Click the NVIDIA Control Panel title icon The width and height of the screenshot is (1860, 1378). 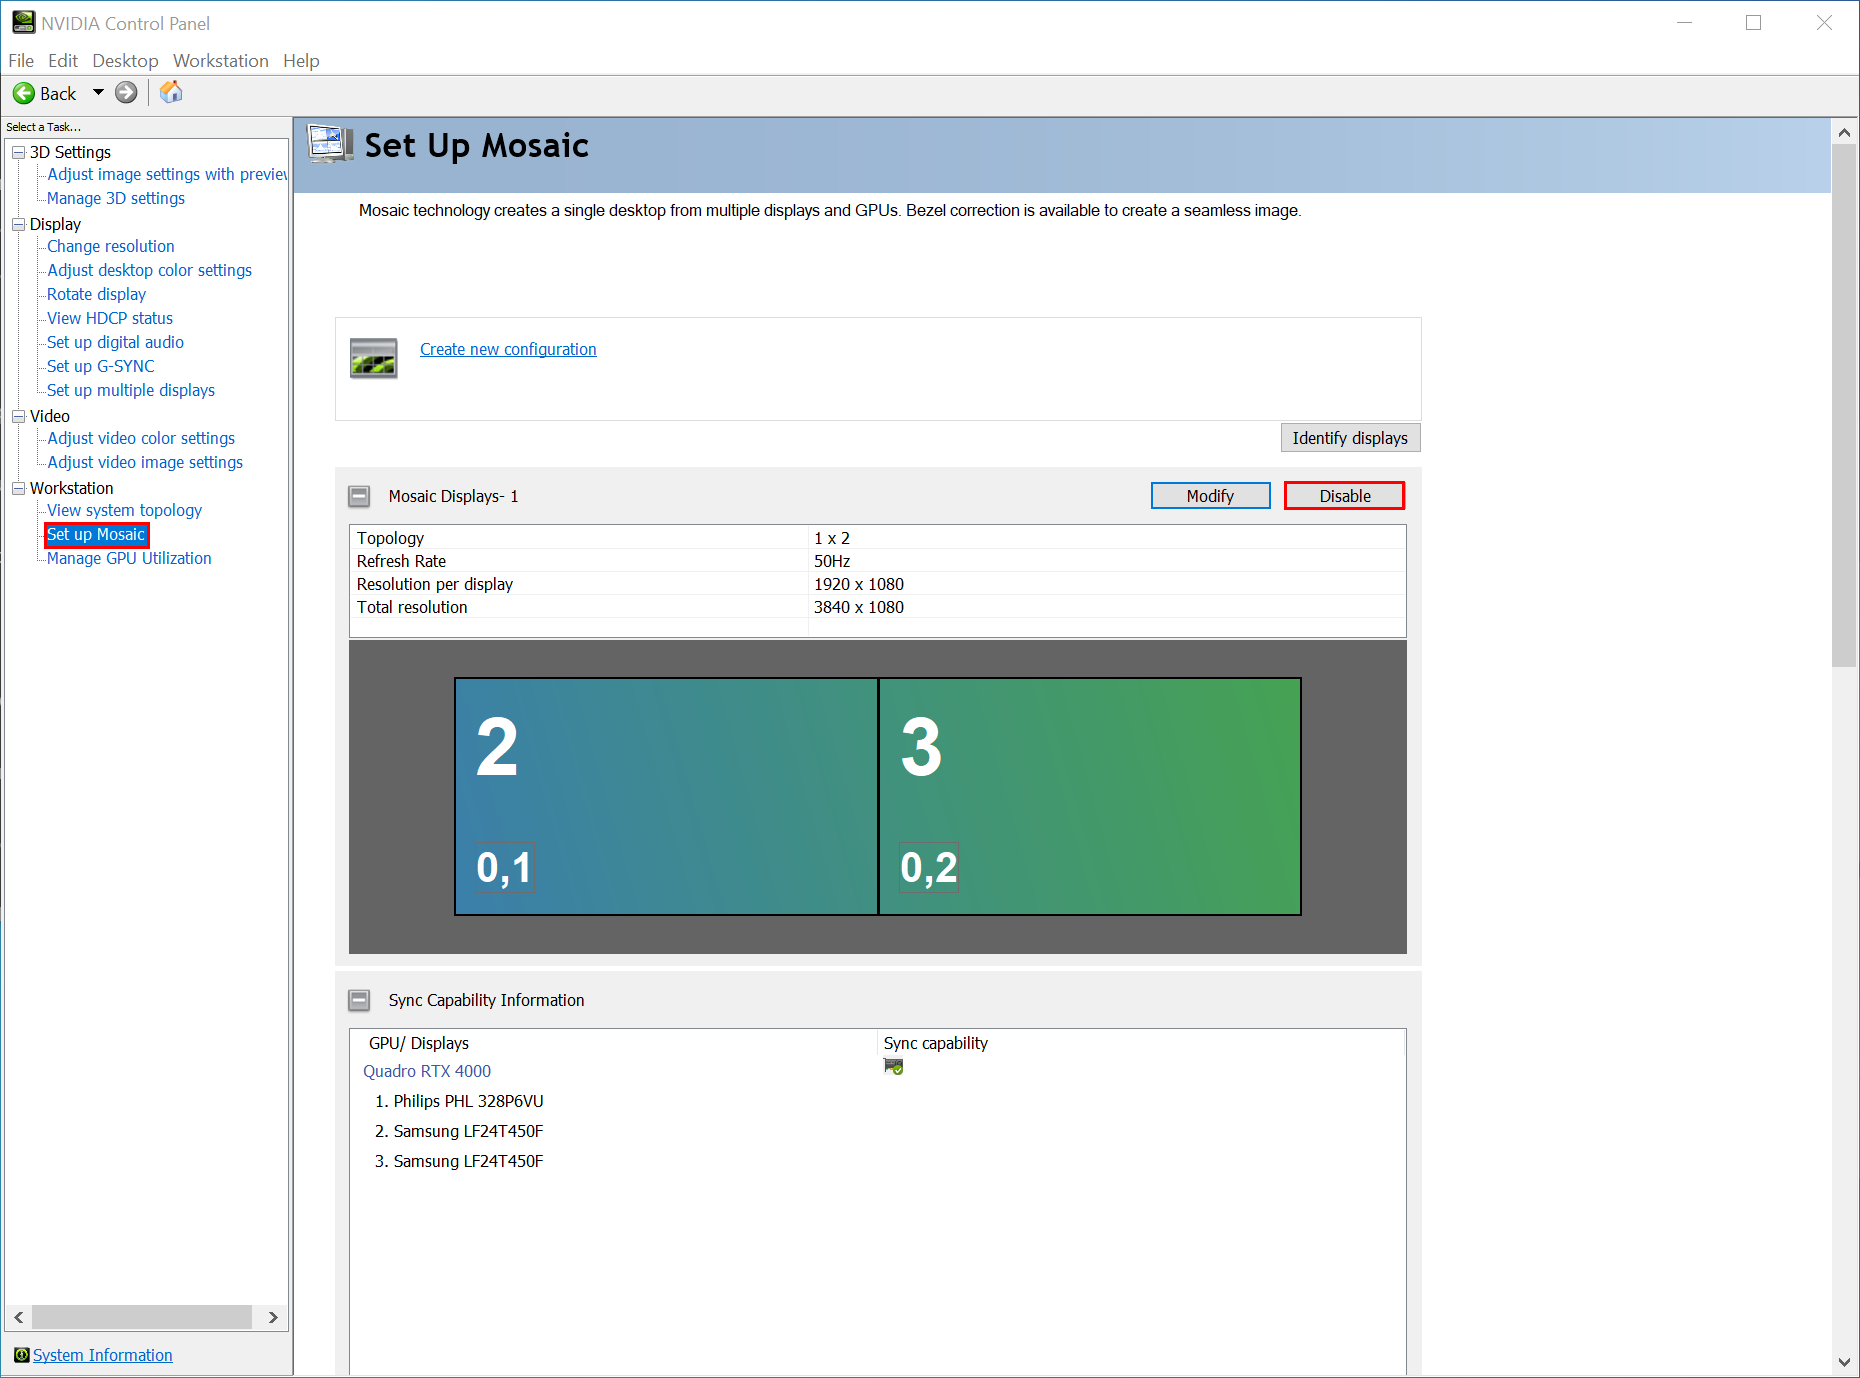pyautogui.click(x=23, y=22)
